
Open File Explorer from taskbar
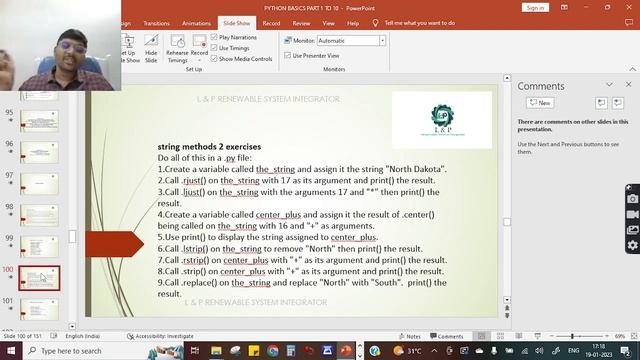point(216,351)
